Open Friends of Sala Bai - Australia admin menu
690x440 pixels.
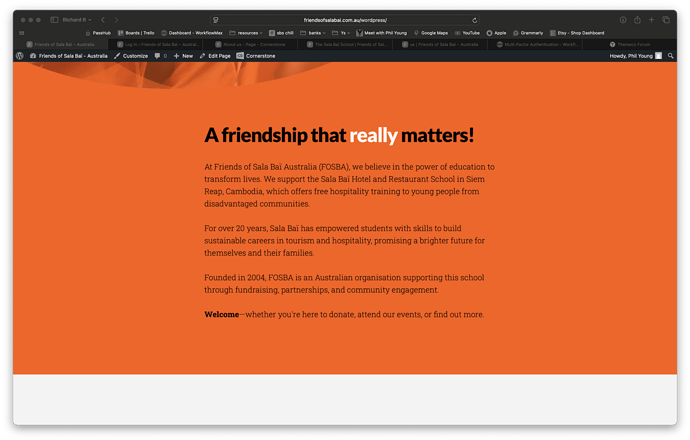pos(69,56)
